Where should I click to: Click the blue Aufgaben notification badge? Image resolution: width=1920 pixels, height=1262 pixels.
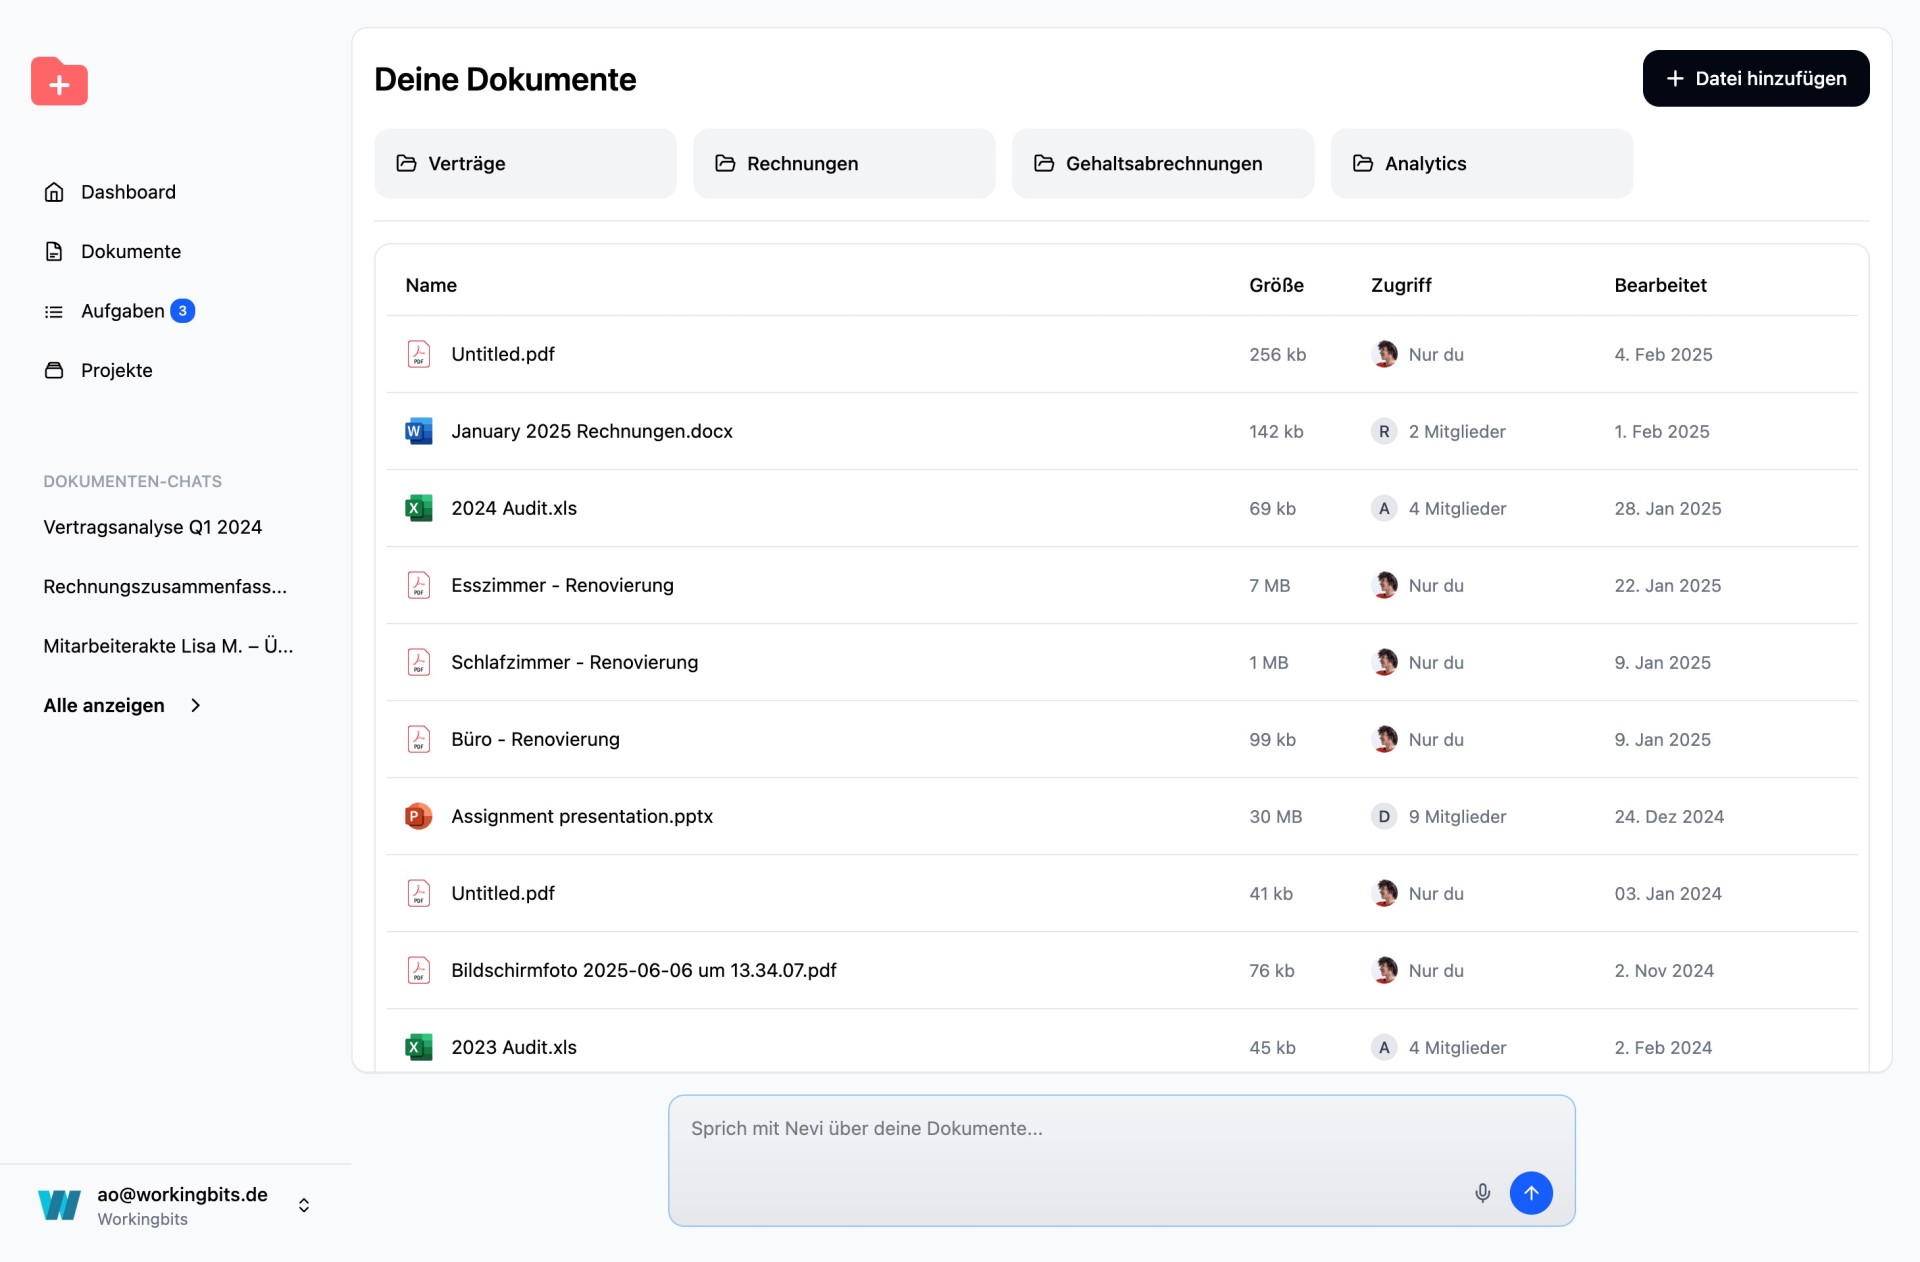click(182, 311)
